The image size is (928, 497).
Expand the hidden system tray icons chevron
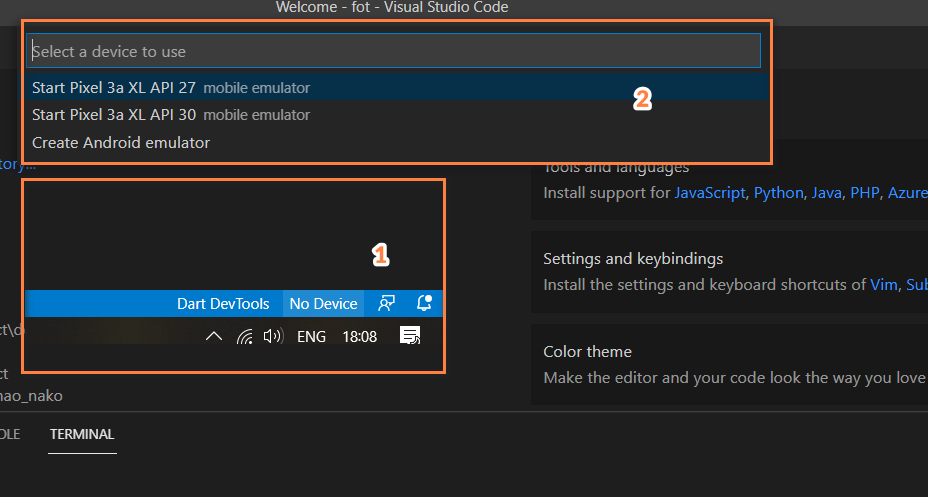[214, 337]
